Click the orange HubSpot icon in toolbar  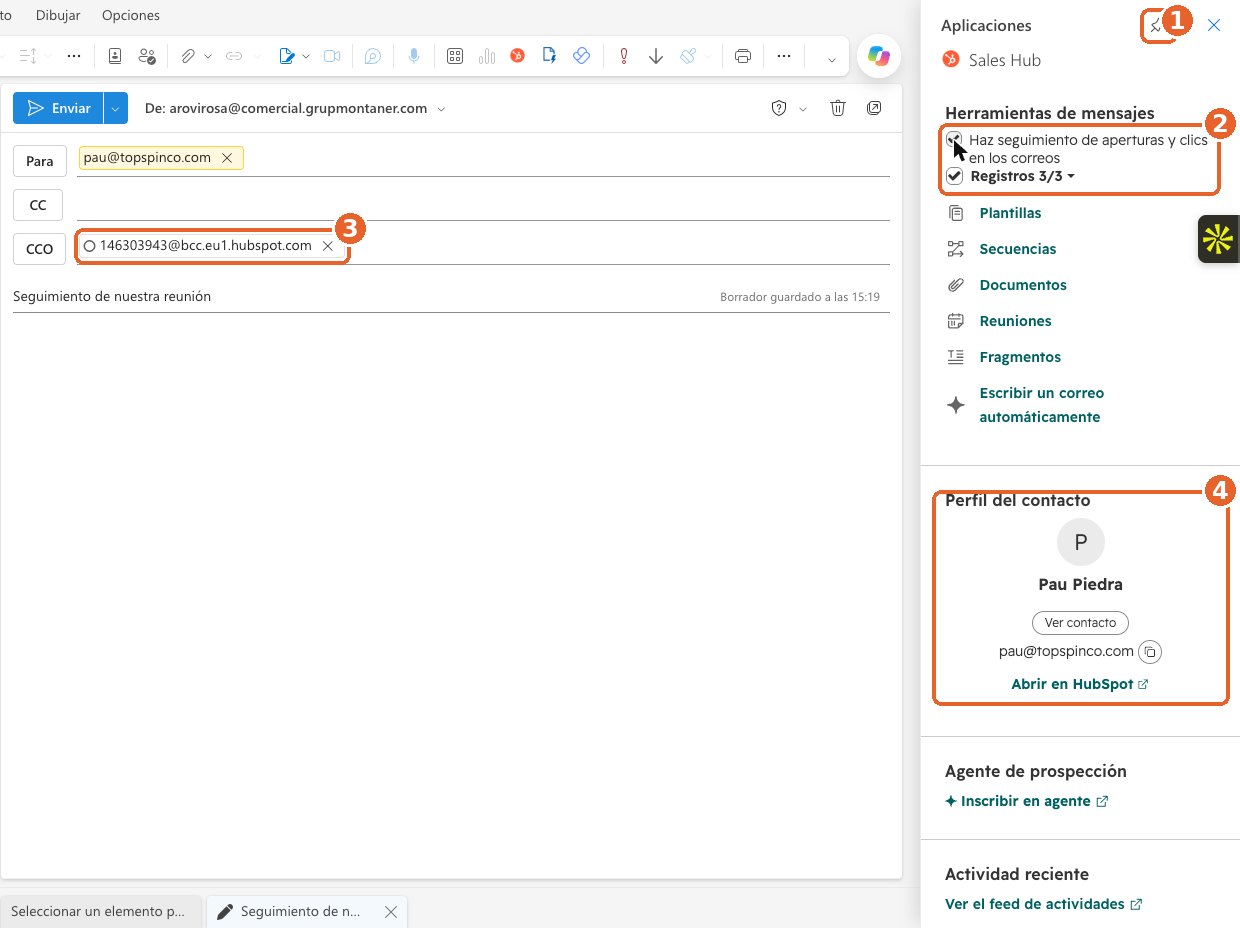[518, 56]
